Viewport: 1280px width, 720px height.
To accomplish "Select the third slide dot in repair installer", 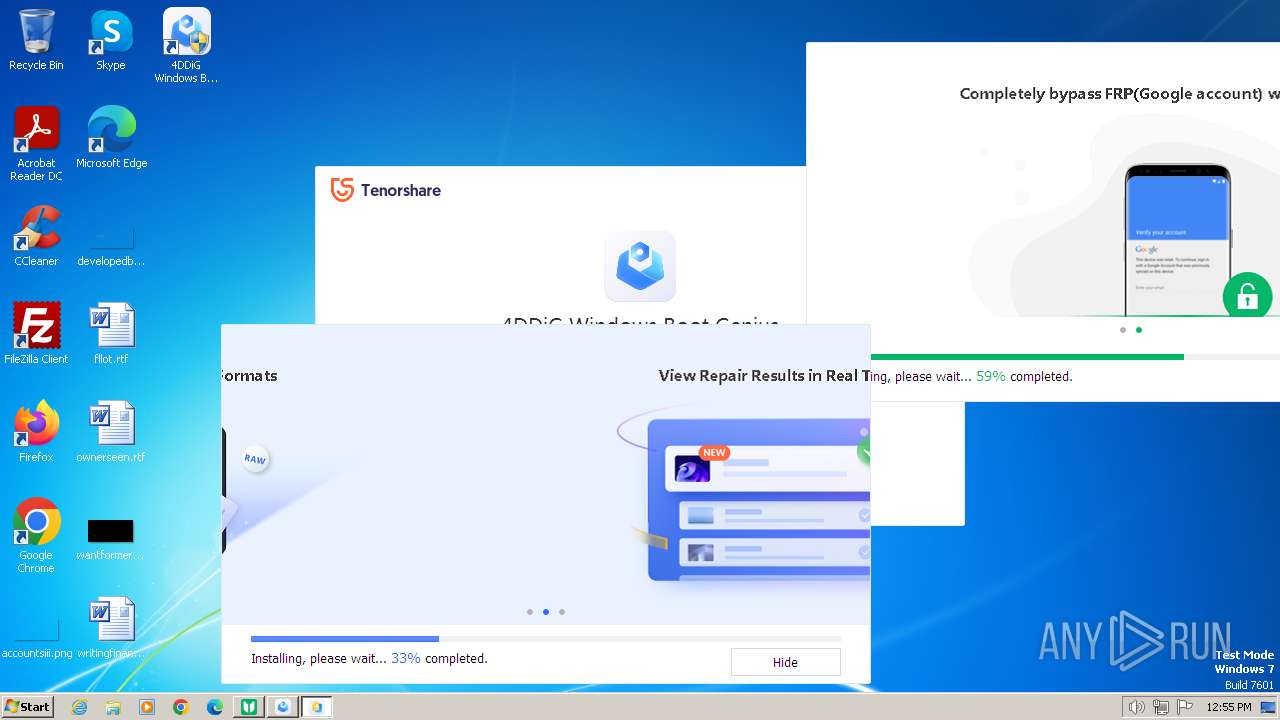I will (562, 612).
